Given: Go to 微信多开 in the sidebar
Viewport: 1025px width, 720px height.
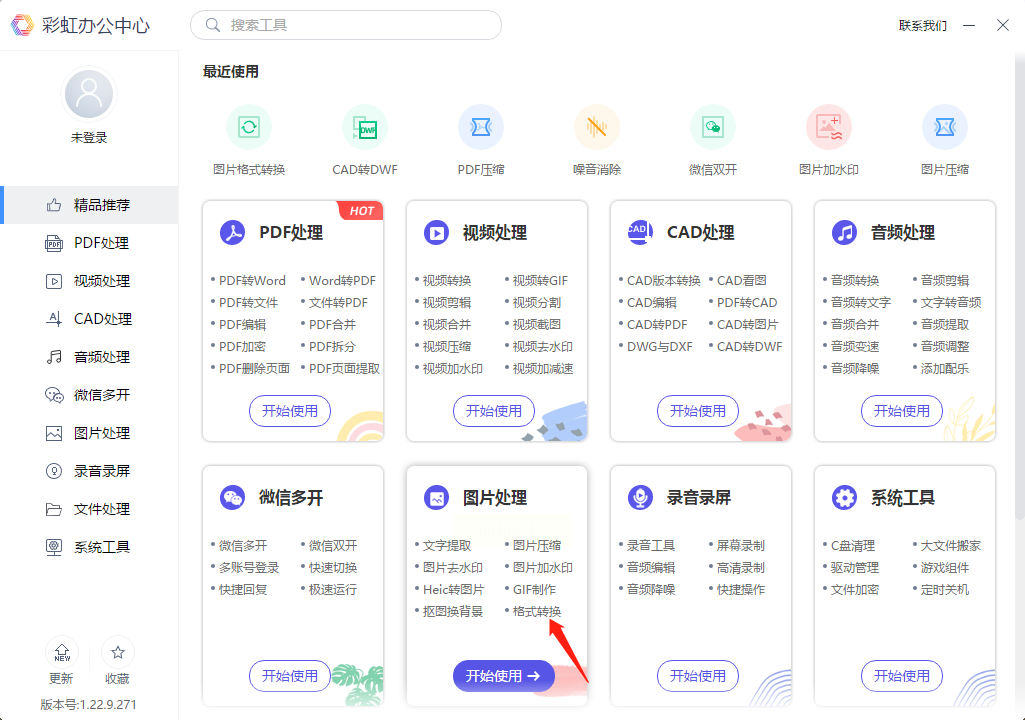Looking at the screenshot, I should point(89,395).
